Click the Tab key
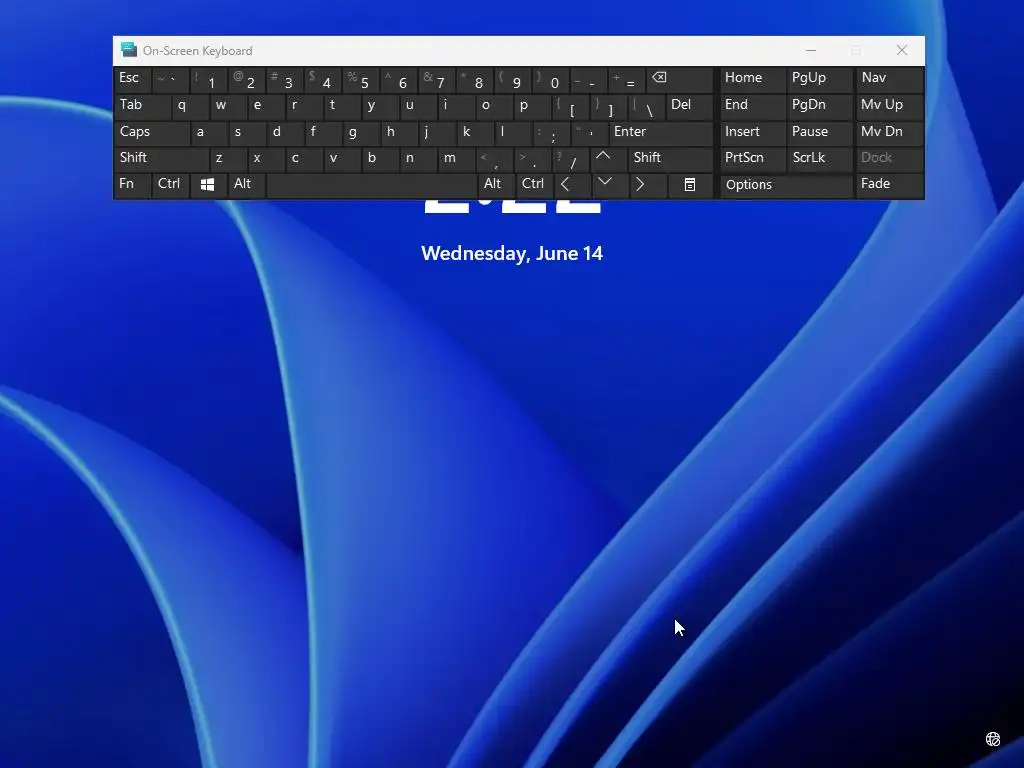This screenshot has height=768, width=1024. [x=142, y=106]
